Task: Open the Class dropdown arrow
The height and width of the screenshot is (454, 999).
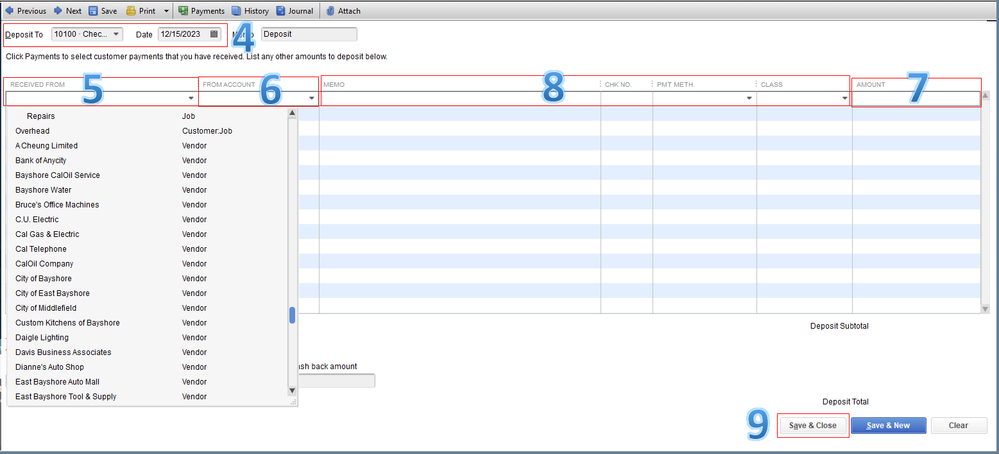Action: coord(845,99)
